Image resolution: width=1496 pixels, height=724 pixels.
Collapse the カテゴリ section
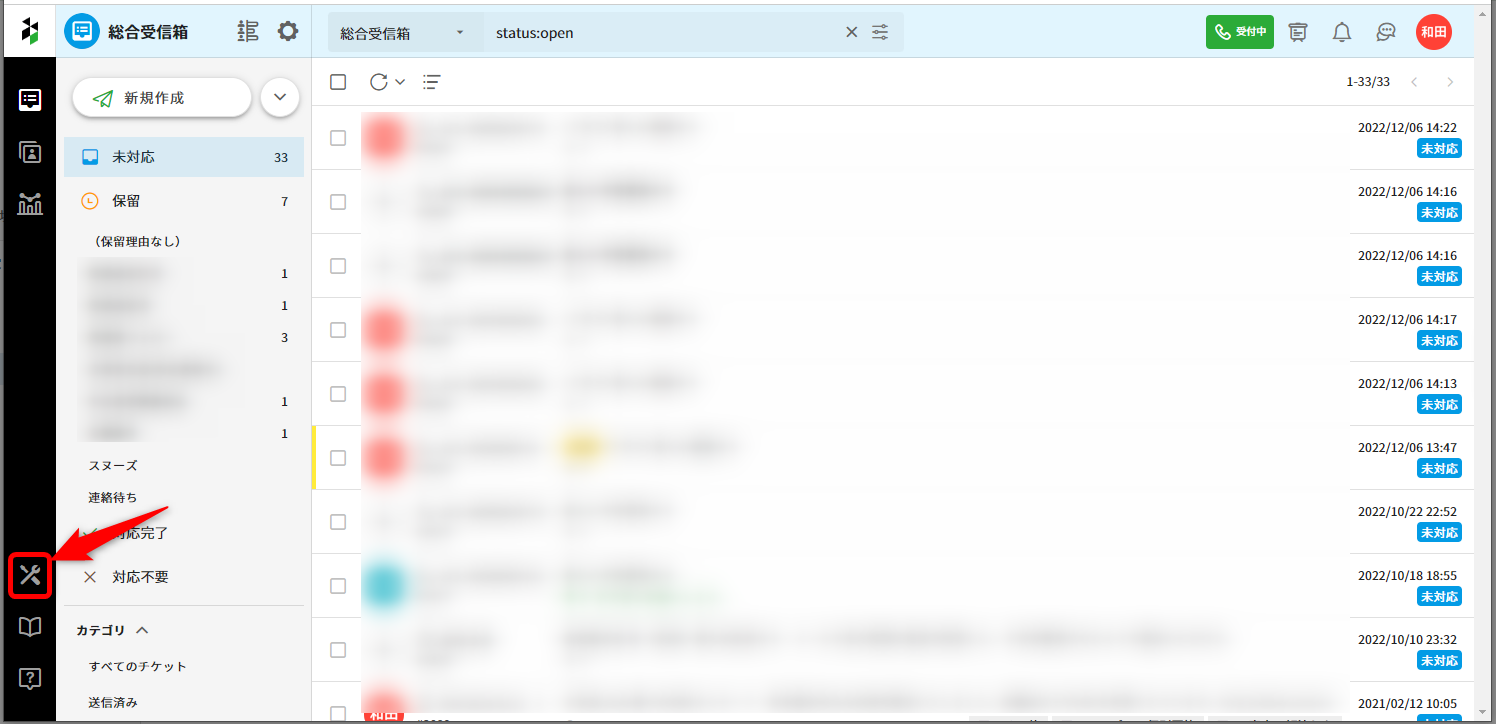click(142, 630)
